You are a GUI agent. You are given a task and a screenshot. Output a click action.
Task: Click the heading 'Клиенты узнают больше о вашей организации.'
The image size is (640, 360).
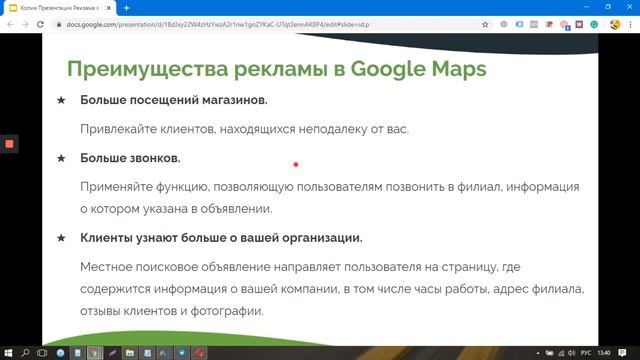coord(221,238)
